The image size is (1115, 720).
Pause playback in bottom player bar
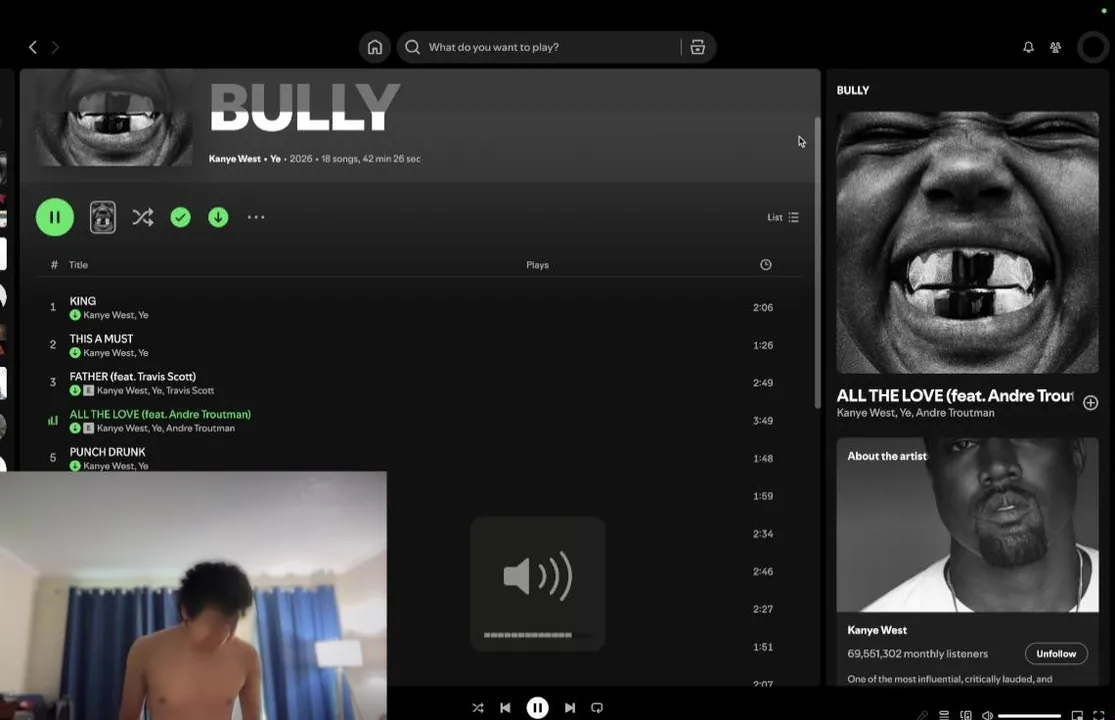pyautogui.click(x=538, y=708)
